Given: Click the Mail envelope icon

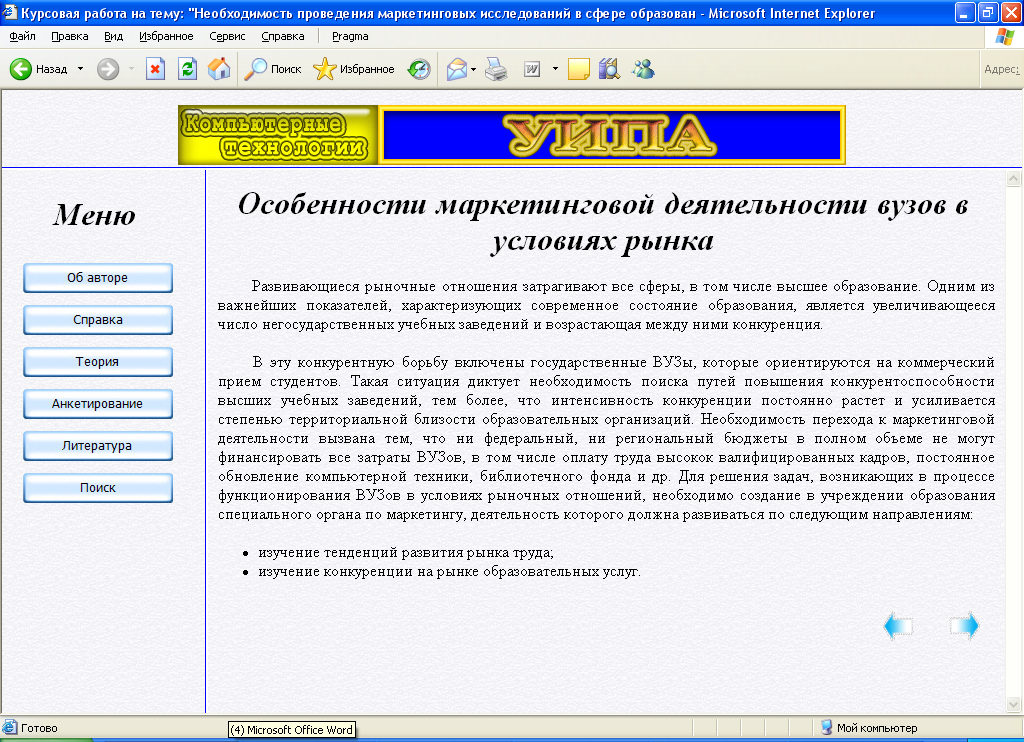Looking at the screenshot, I should (457, 69).
